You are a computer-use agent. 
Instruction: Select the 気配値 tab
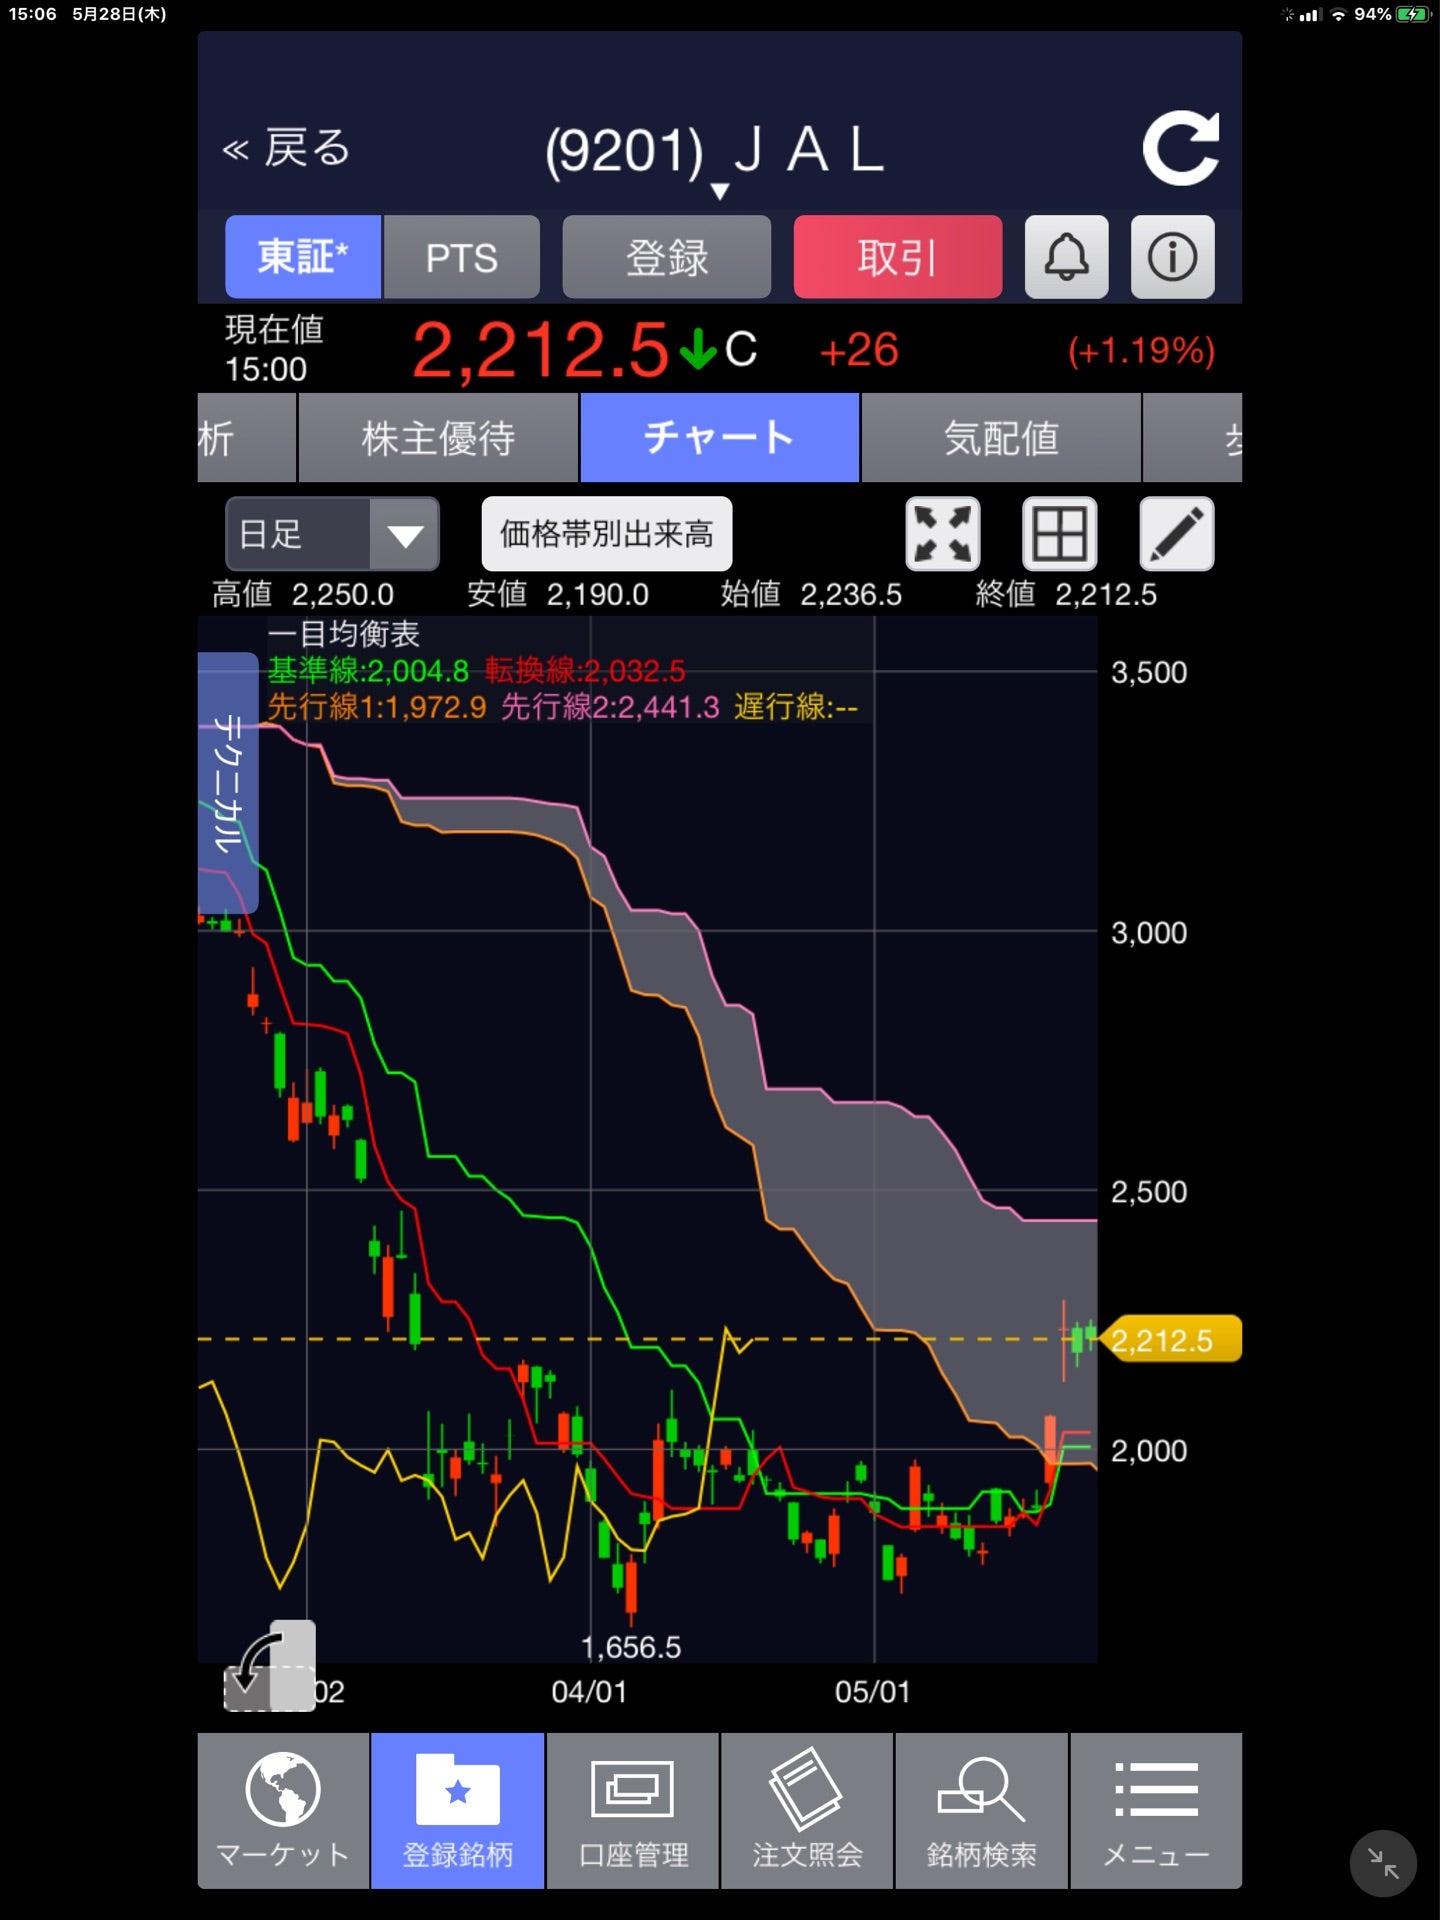coord(1001,438)
